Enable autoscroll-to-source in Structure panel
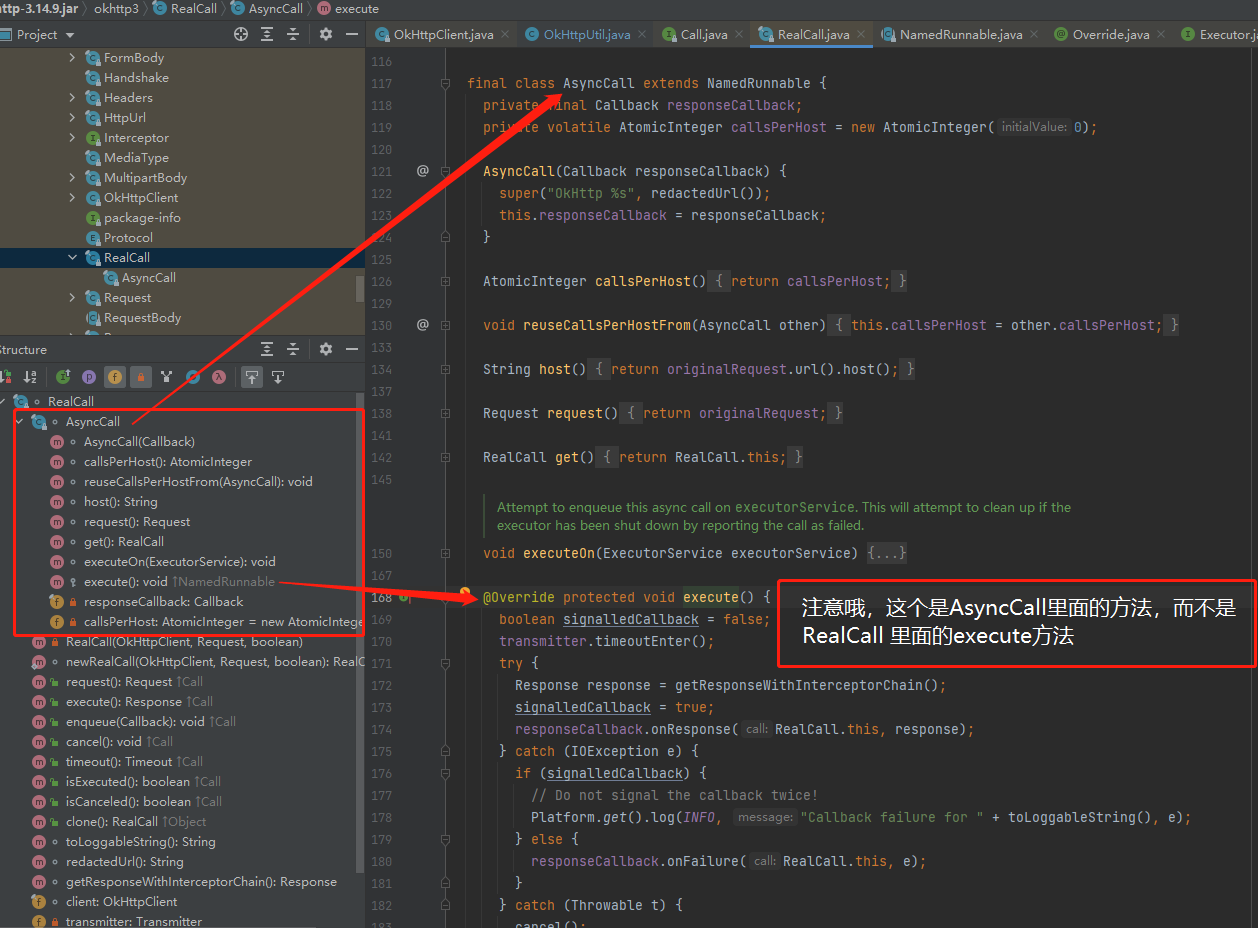This screenshot has width=1258, height=928. 252,377
